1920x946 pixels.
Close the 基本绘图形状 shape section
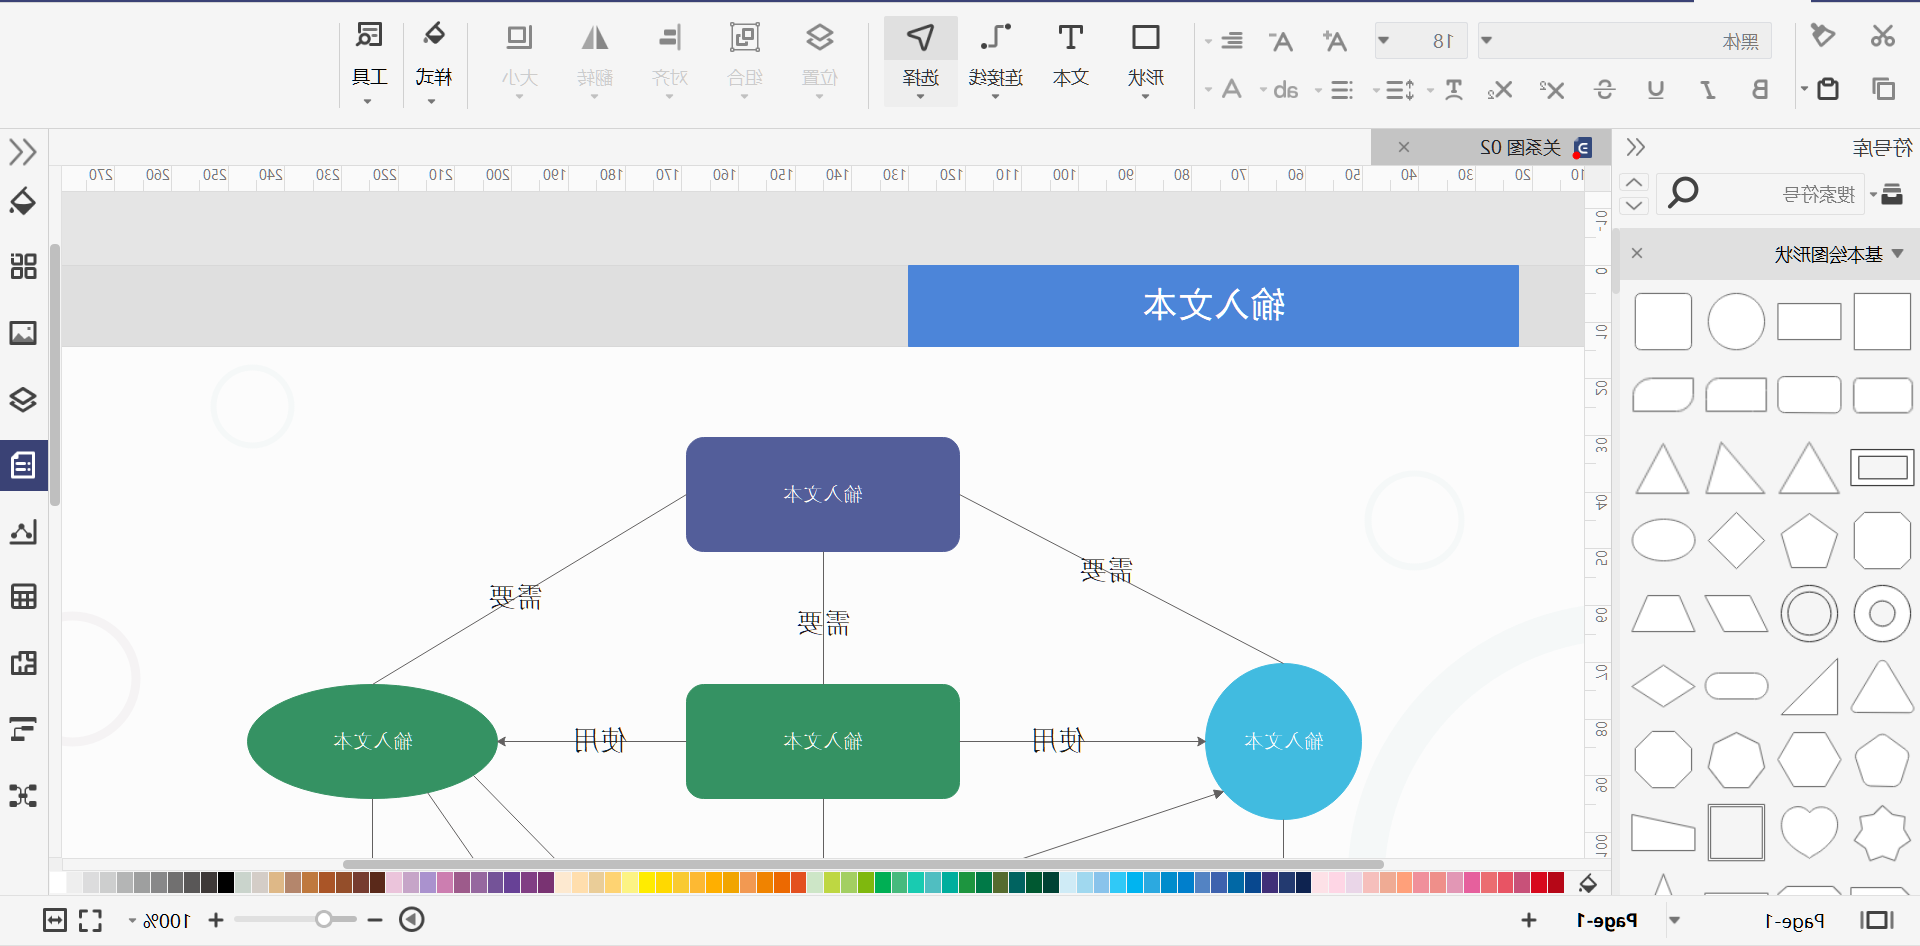point(1637,254)
